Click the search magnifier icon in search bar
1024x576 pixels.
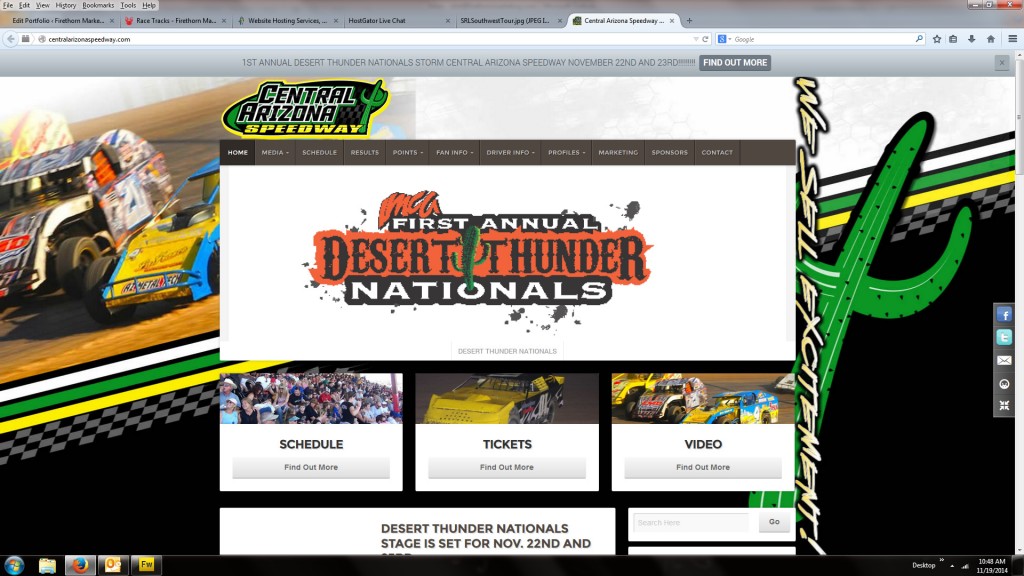(x=919, y=39)
